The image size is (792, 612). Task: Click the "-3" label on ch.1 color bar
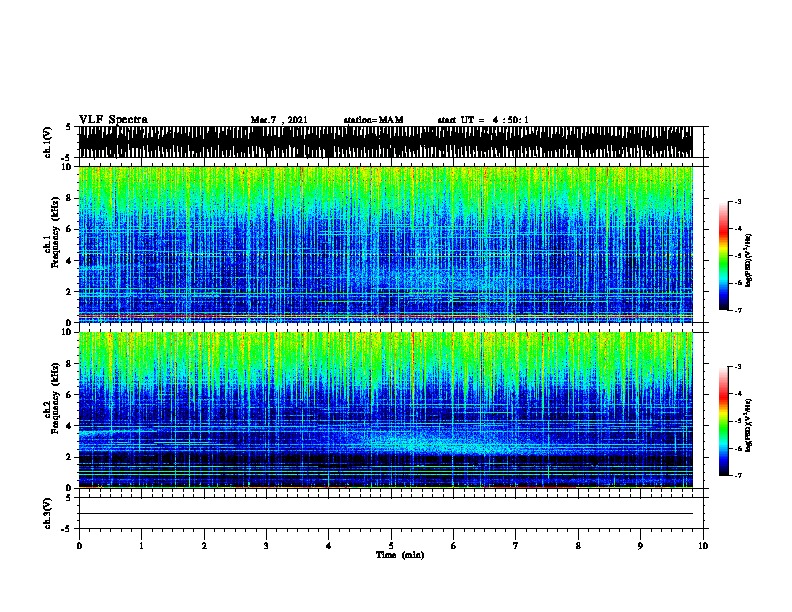pyautogui.click(x=737, y=201)
